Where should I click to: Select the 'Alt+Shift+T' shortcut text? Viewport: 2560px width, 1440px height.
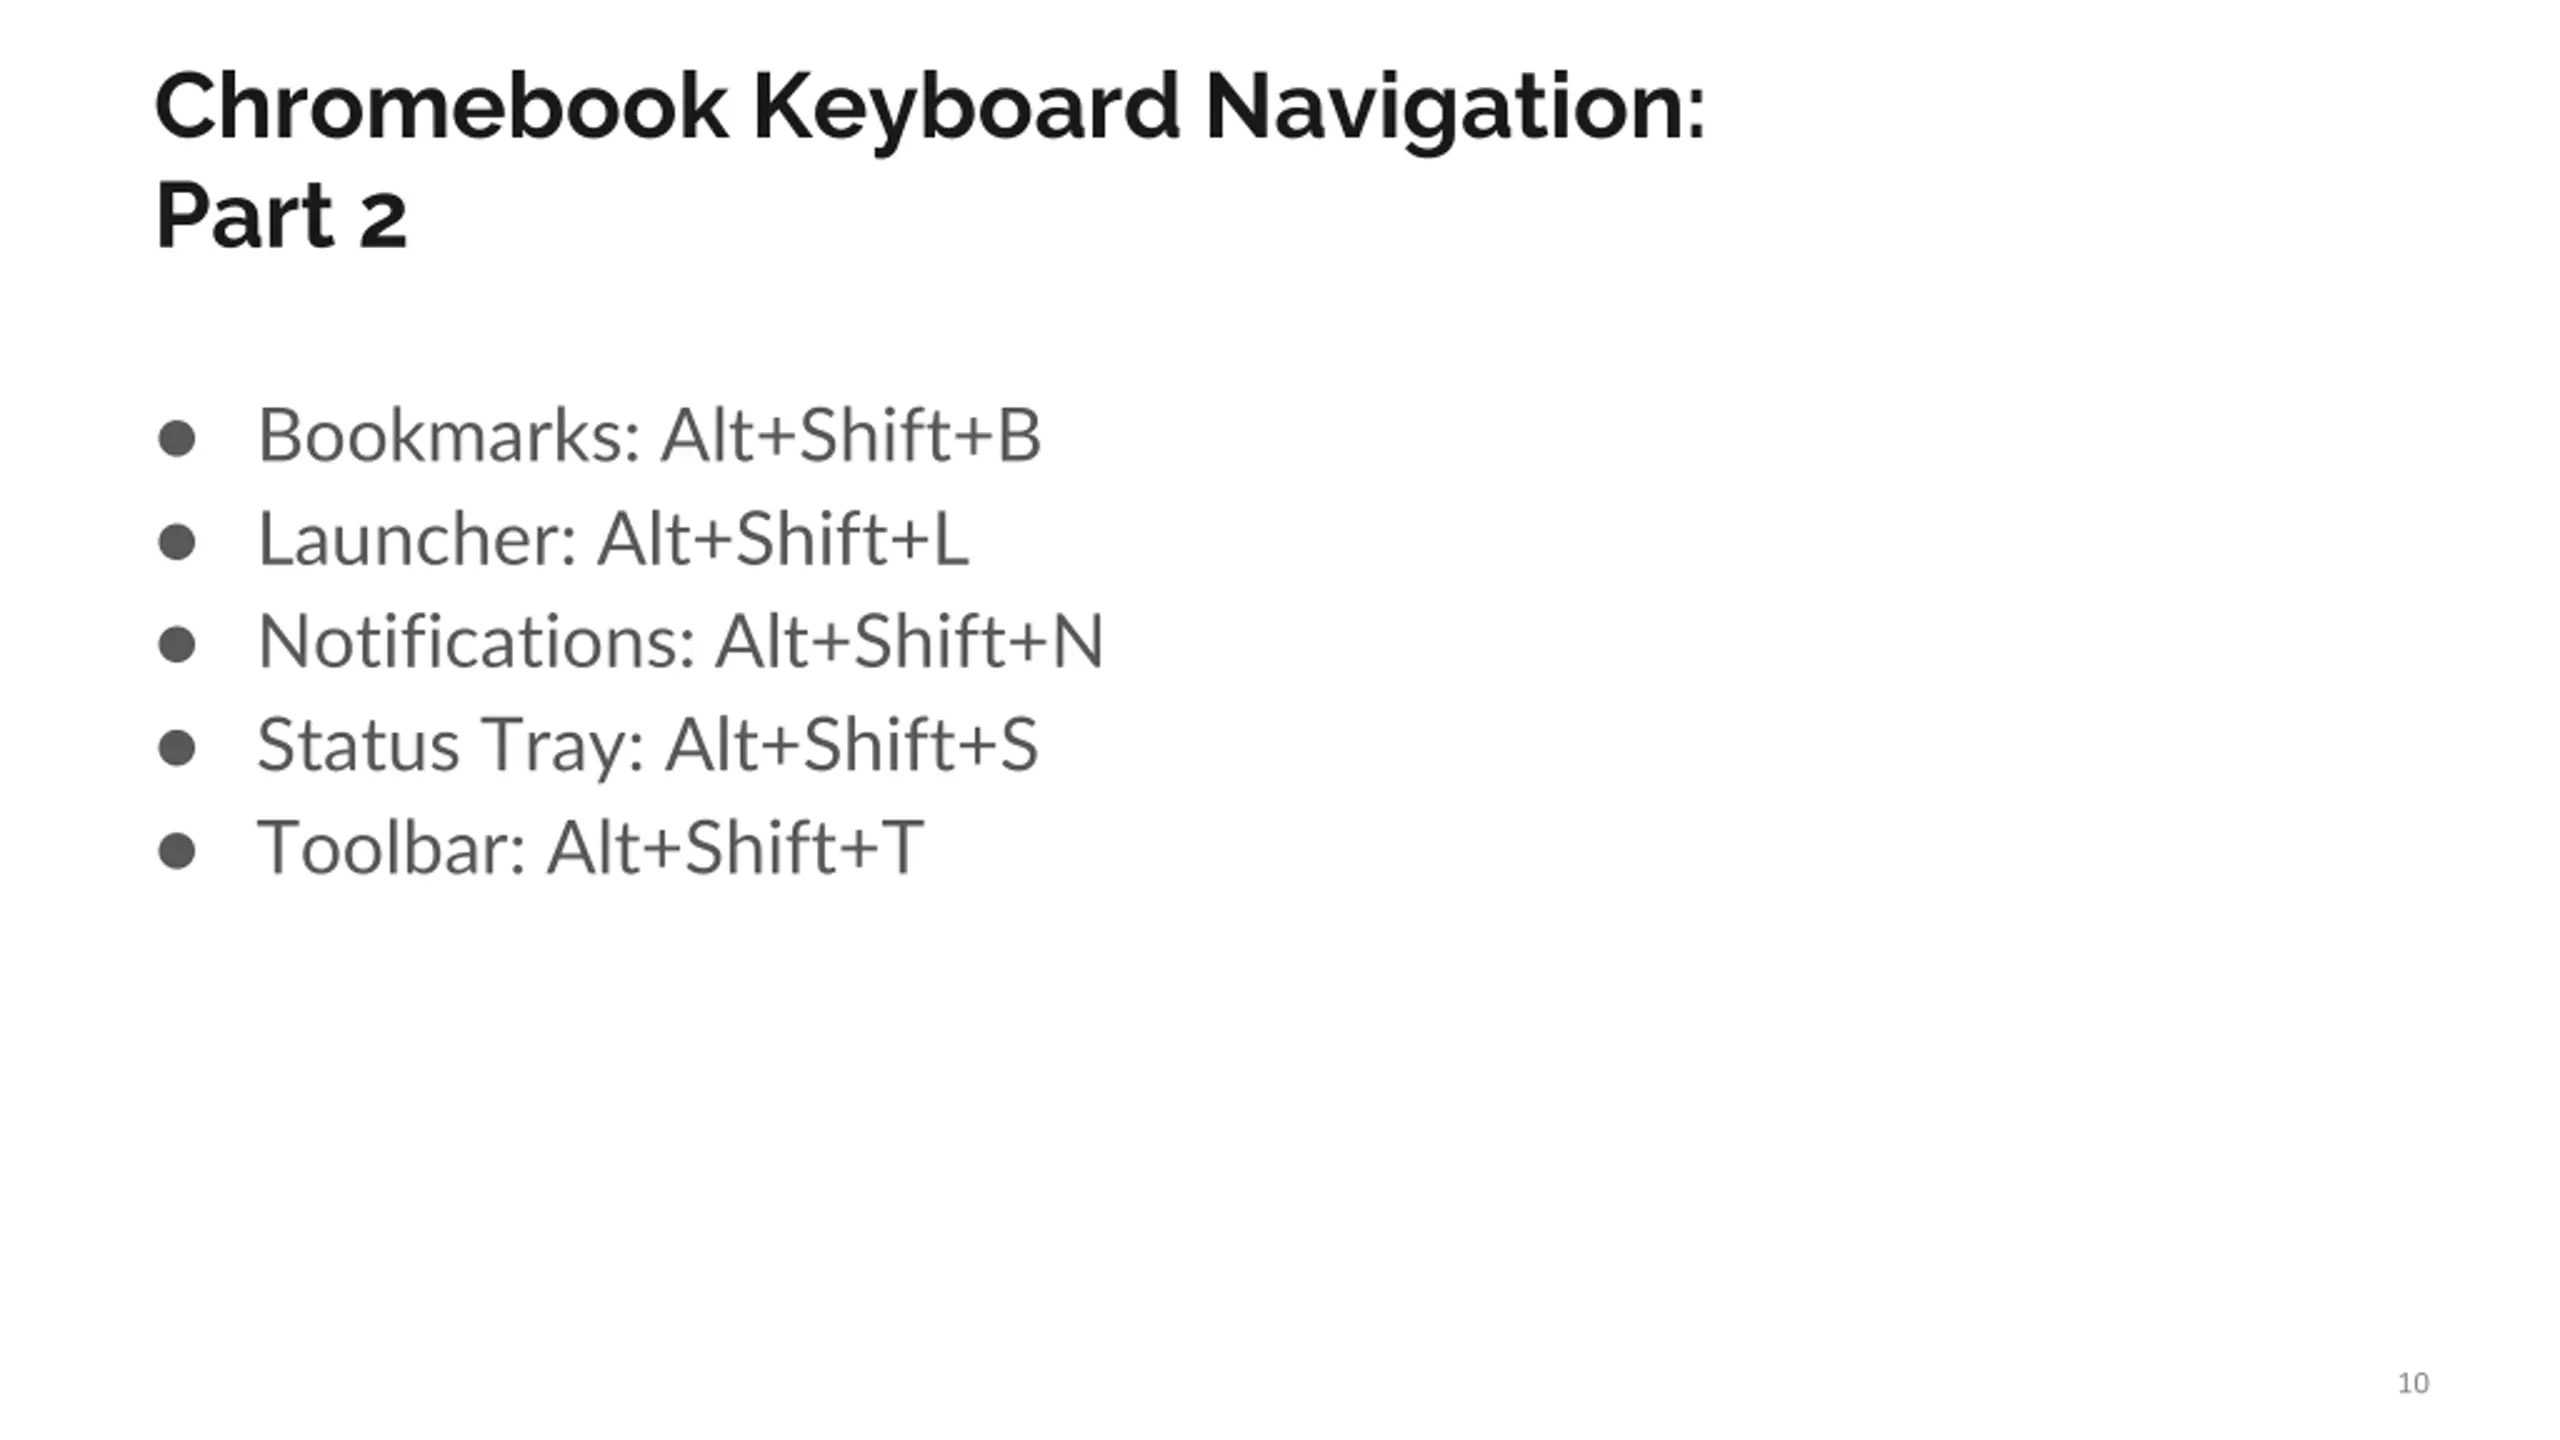click(x=735, y=848)
